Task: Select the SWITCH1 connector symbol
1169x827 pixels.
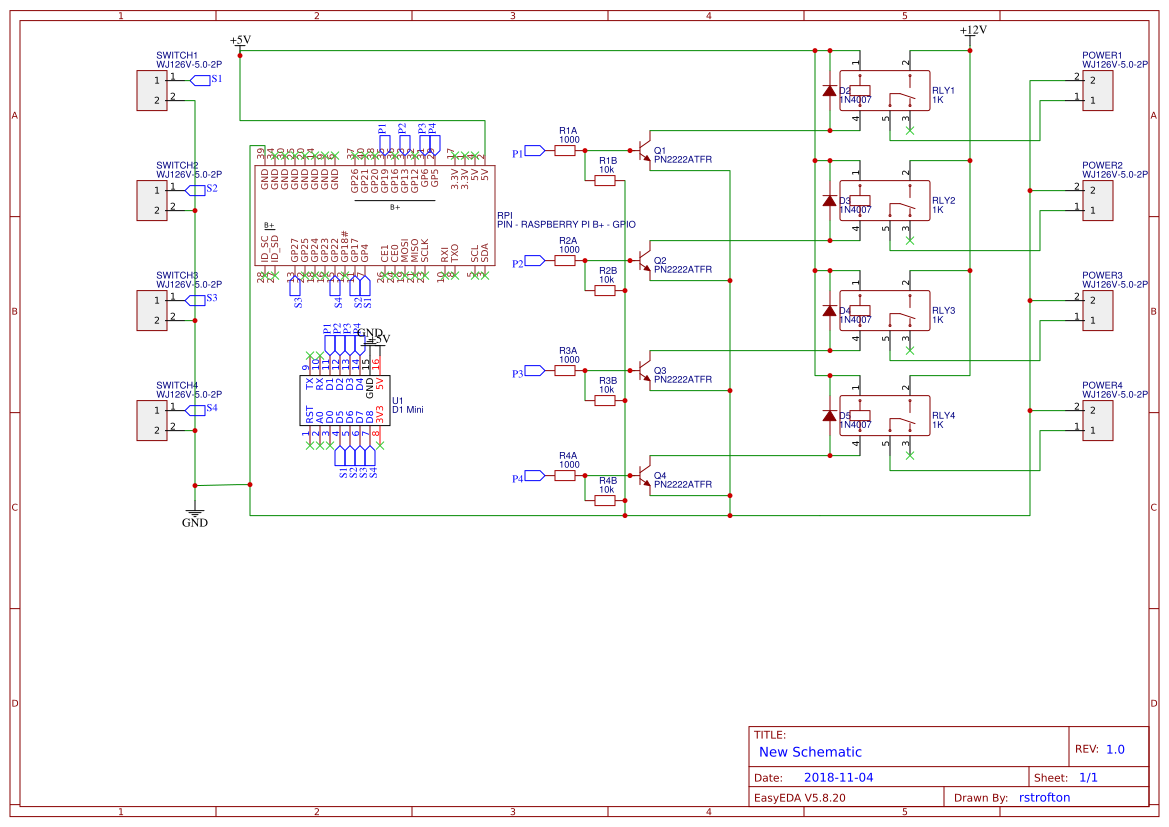Action: click(x=151, y=90)
